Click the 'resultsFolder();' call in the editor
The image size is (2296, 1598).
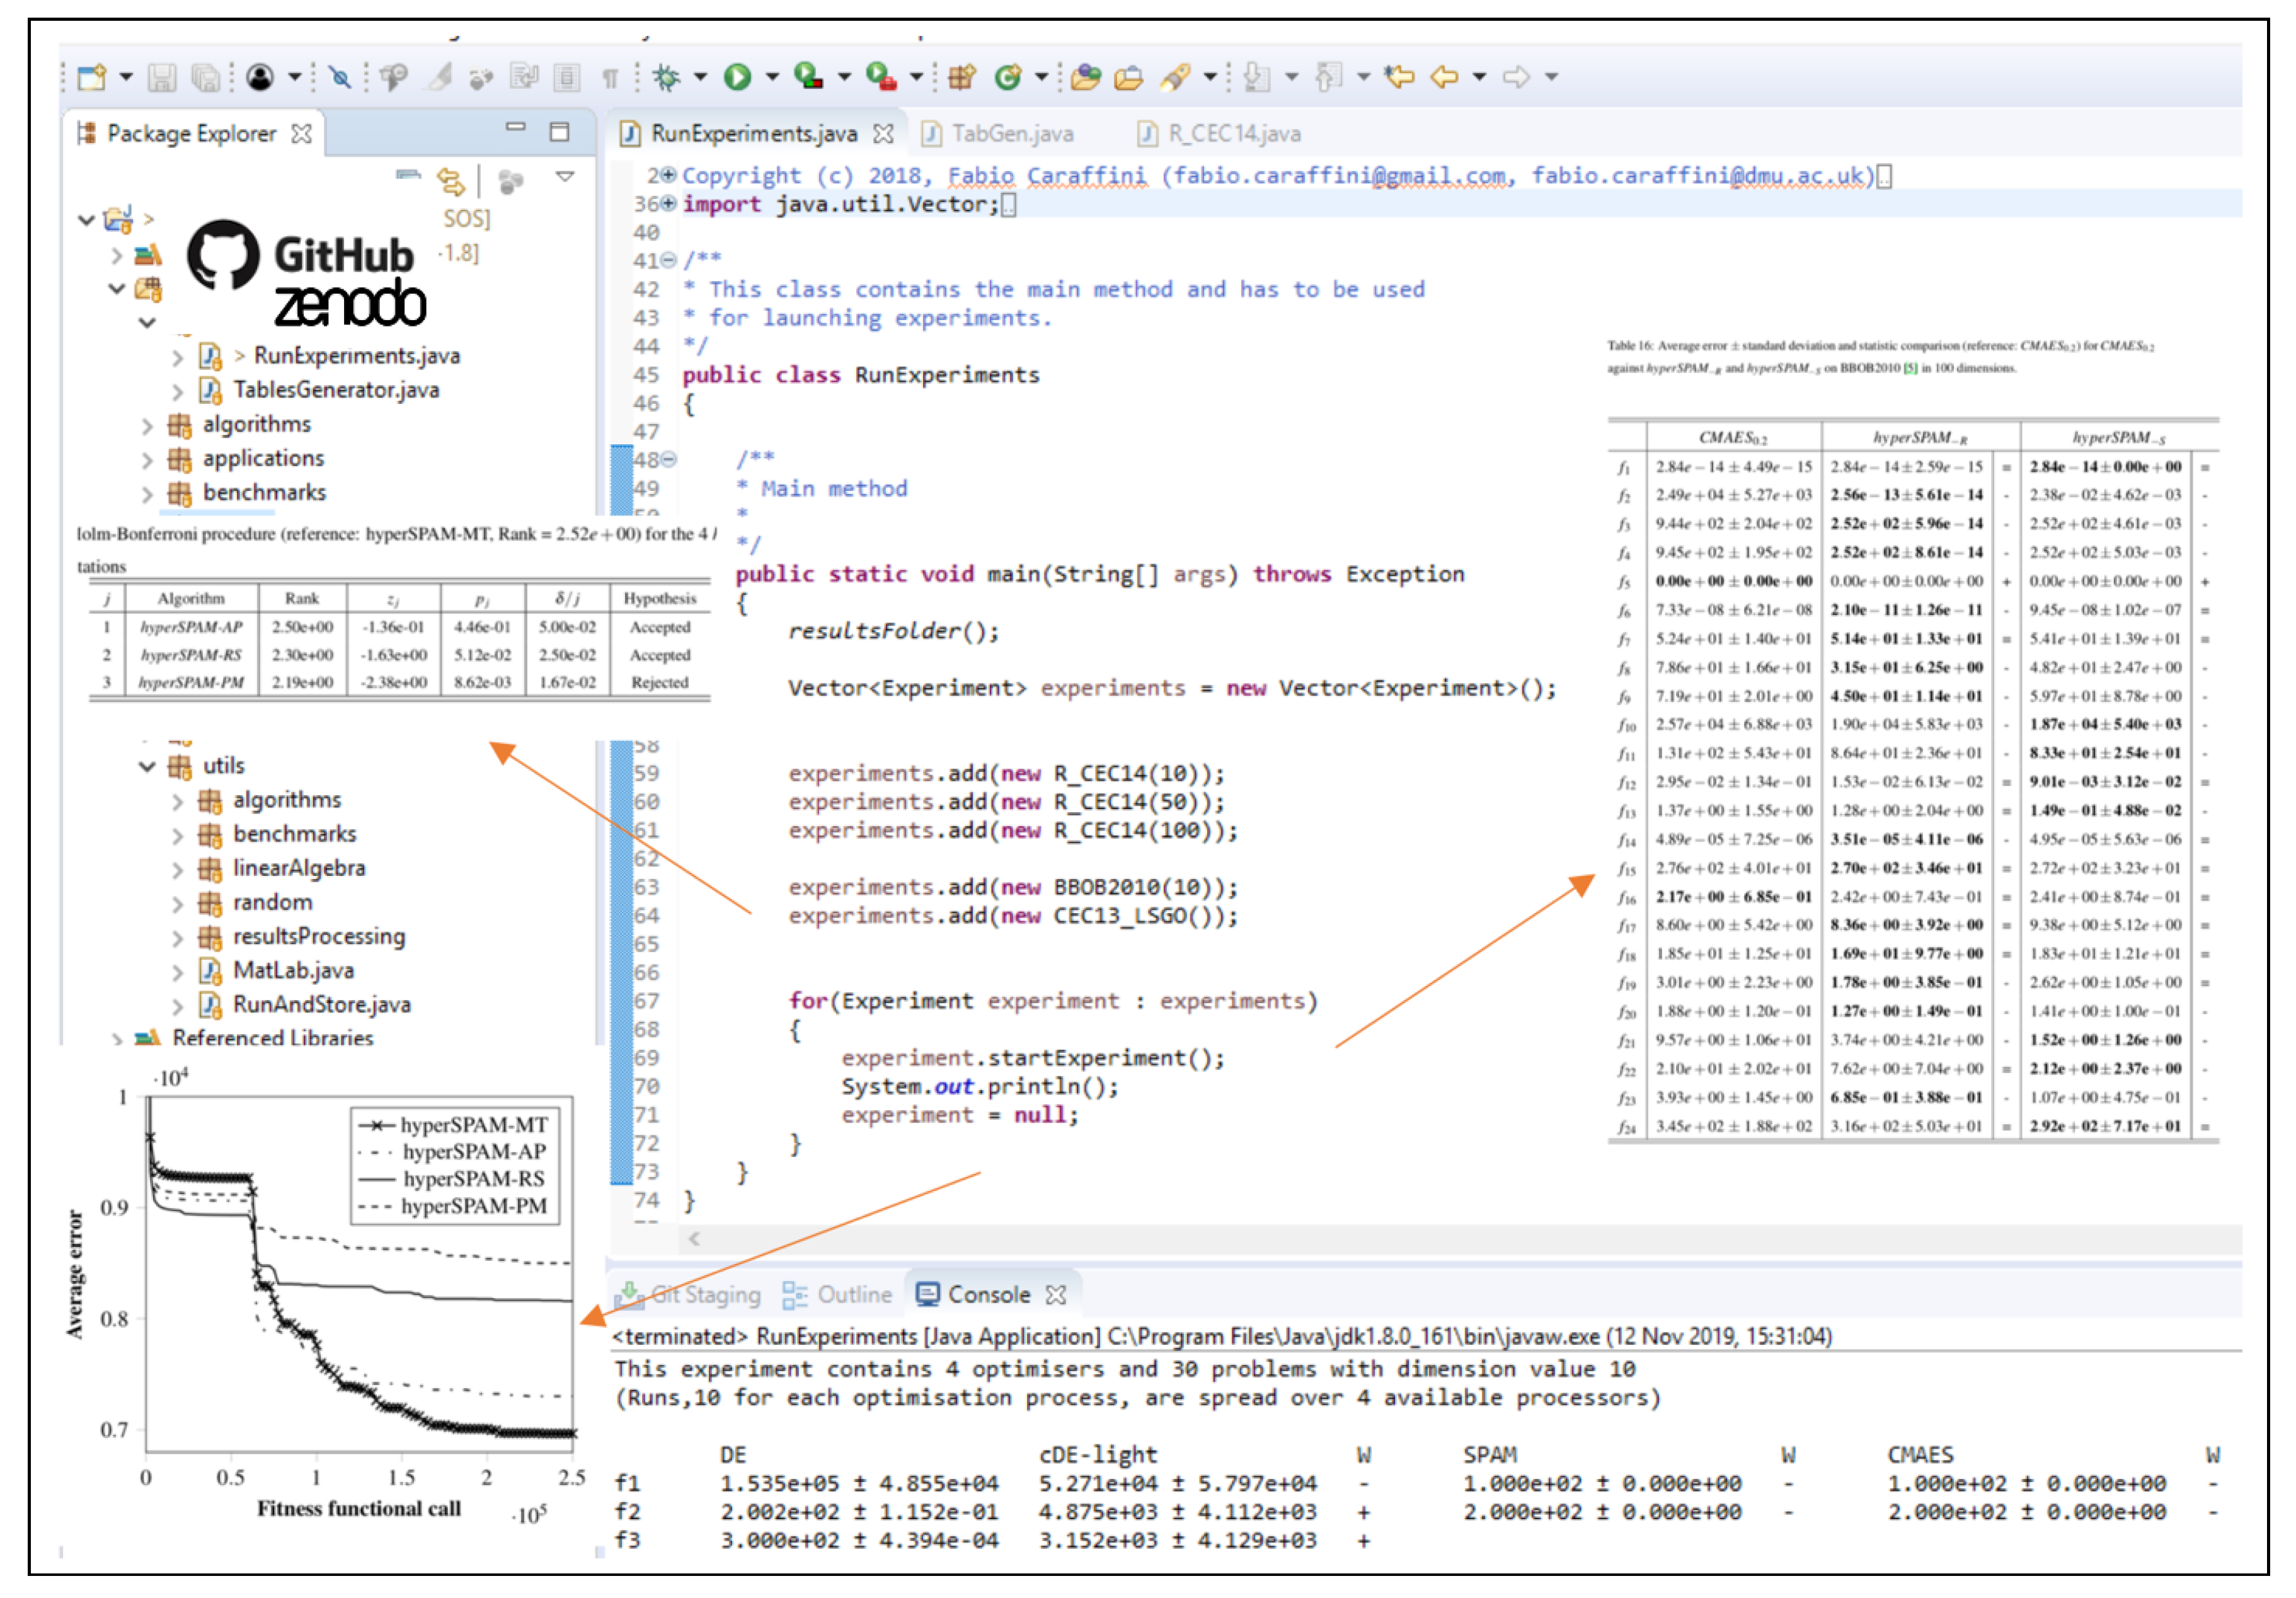click(x=893, y=632)
